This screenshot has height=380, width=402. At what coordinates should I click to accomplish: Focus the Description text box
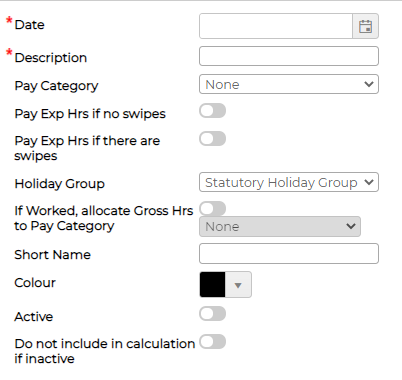point(289,56)
